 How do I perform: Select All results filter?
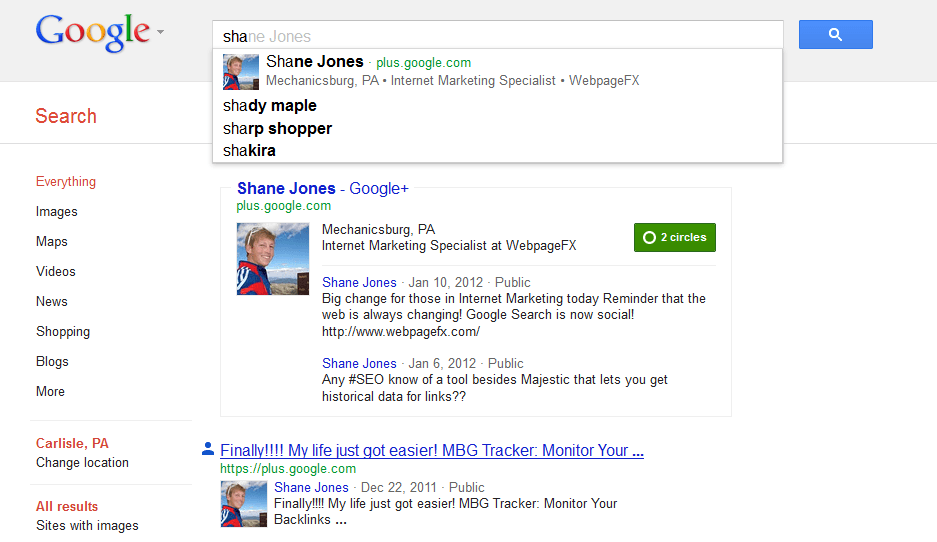tap(67, 506)
